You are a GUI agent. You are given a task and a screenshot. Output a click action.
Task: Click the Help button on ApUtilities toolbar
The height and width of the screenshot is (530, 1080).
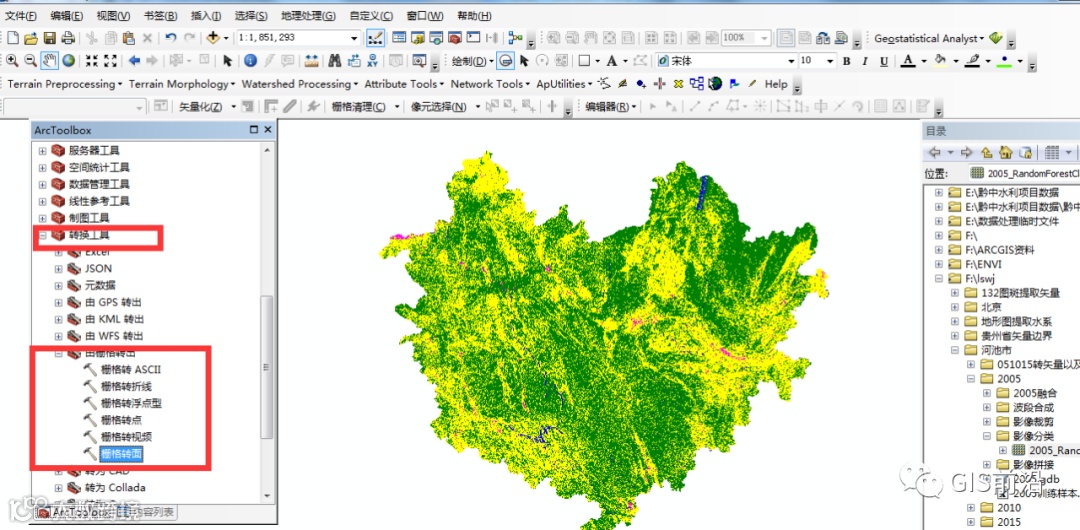(x=776, y=84)
